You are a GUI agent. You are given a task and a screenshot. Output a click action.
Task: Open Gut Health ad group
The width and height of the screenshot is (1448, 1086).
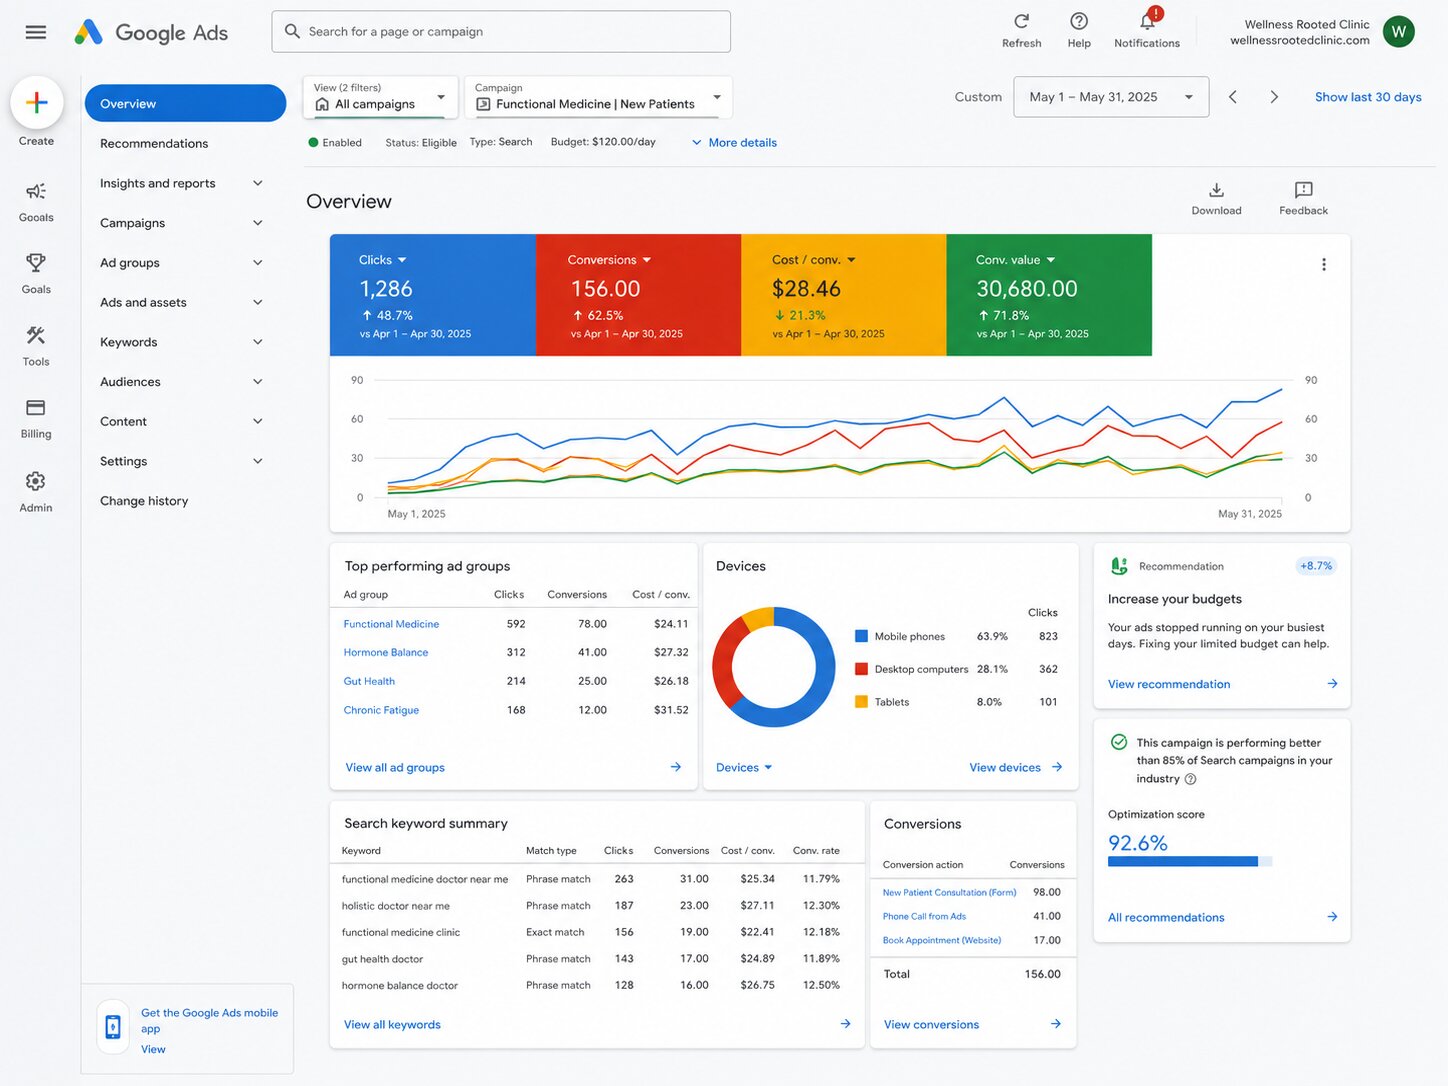coord(369,681)
